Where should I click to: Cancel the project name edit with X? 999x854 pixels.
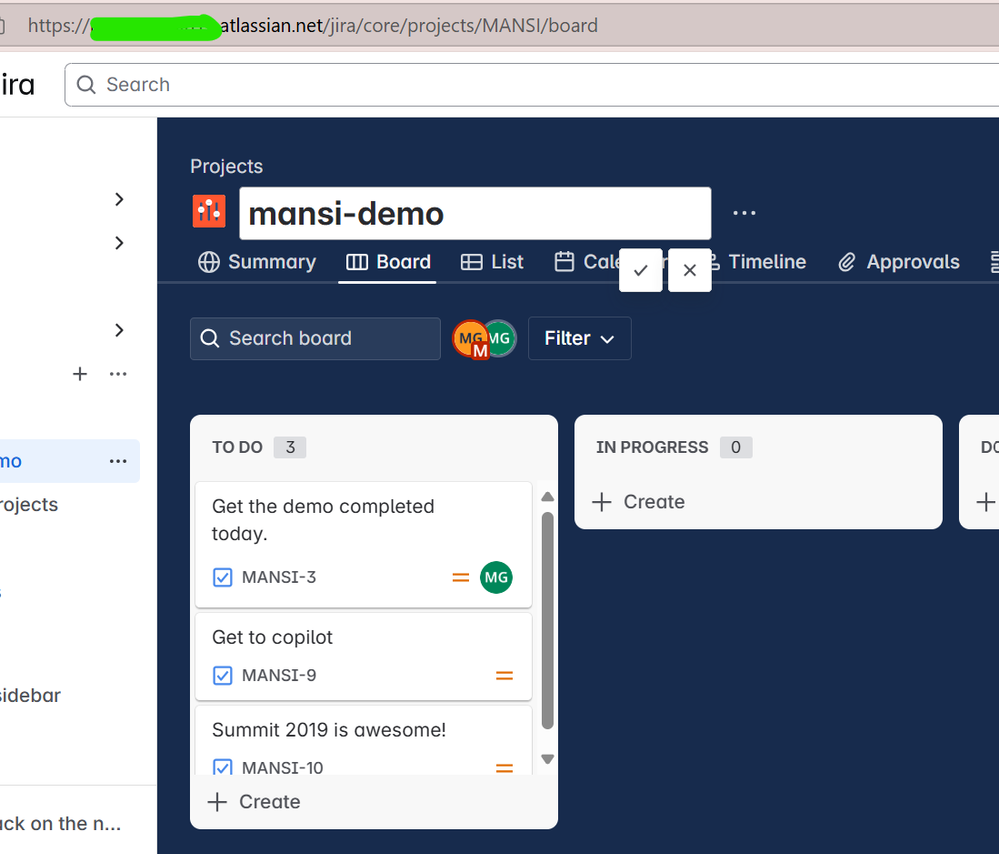coord(689,270)
